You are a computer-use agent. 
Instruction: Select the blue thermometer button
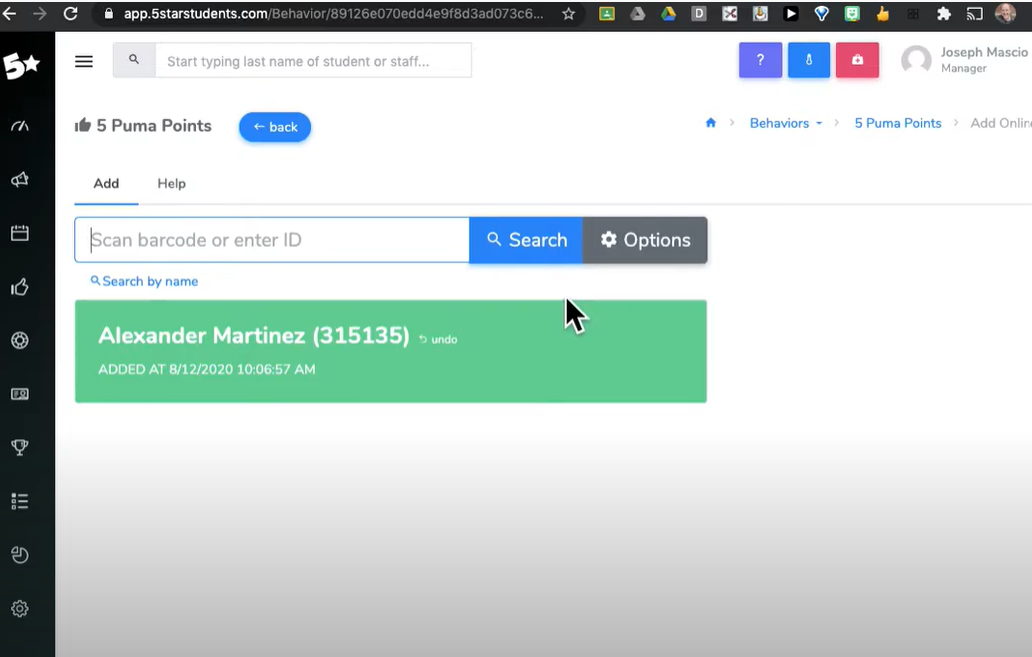pos(808,61)
